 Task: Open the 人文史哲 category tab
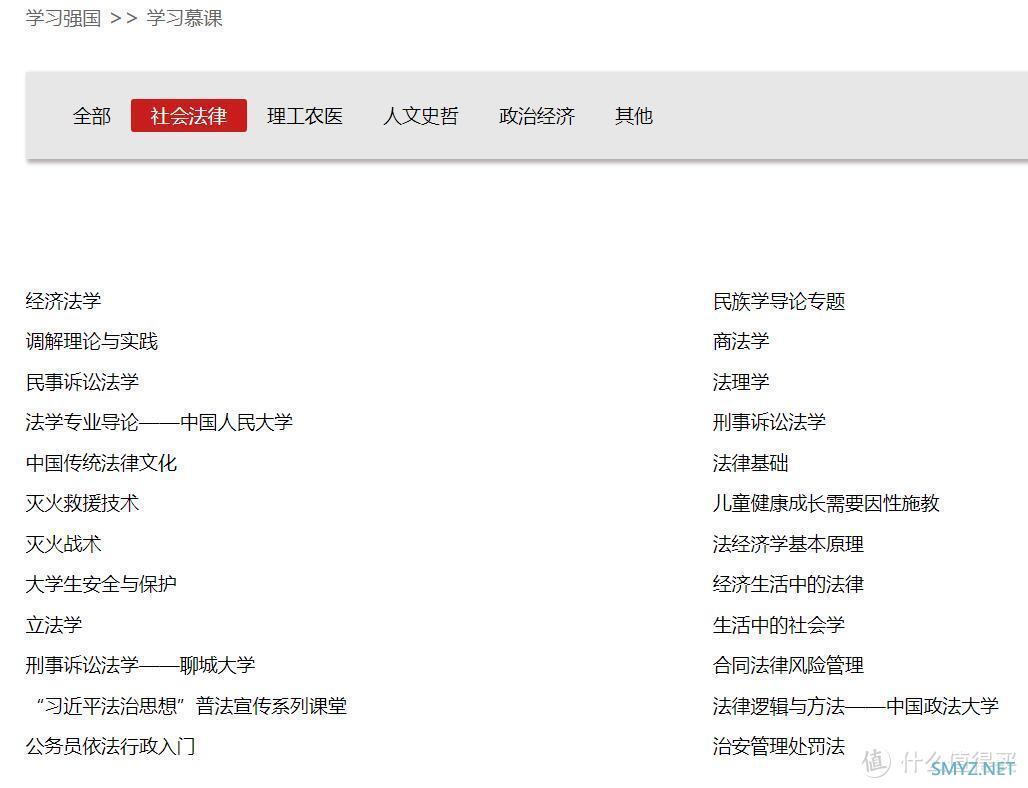420,116
